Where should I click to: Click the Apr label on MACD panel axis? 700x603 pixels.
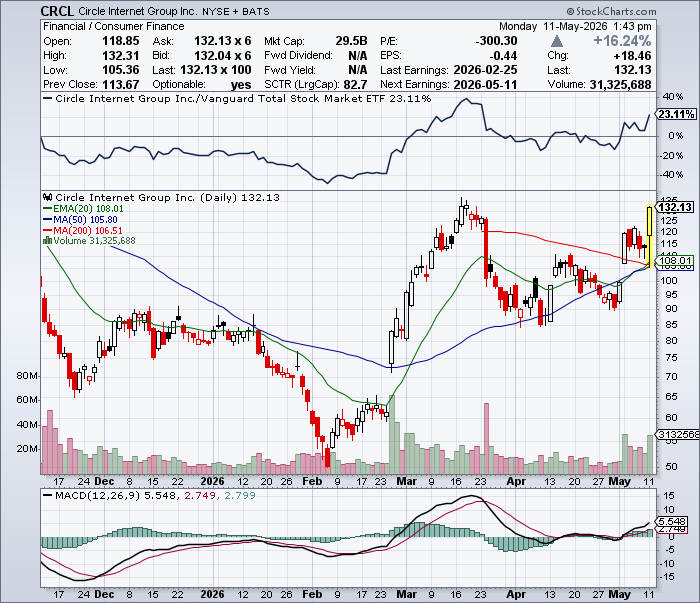point(516,594)
